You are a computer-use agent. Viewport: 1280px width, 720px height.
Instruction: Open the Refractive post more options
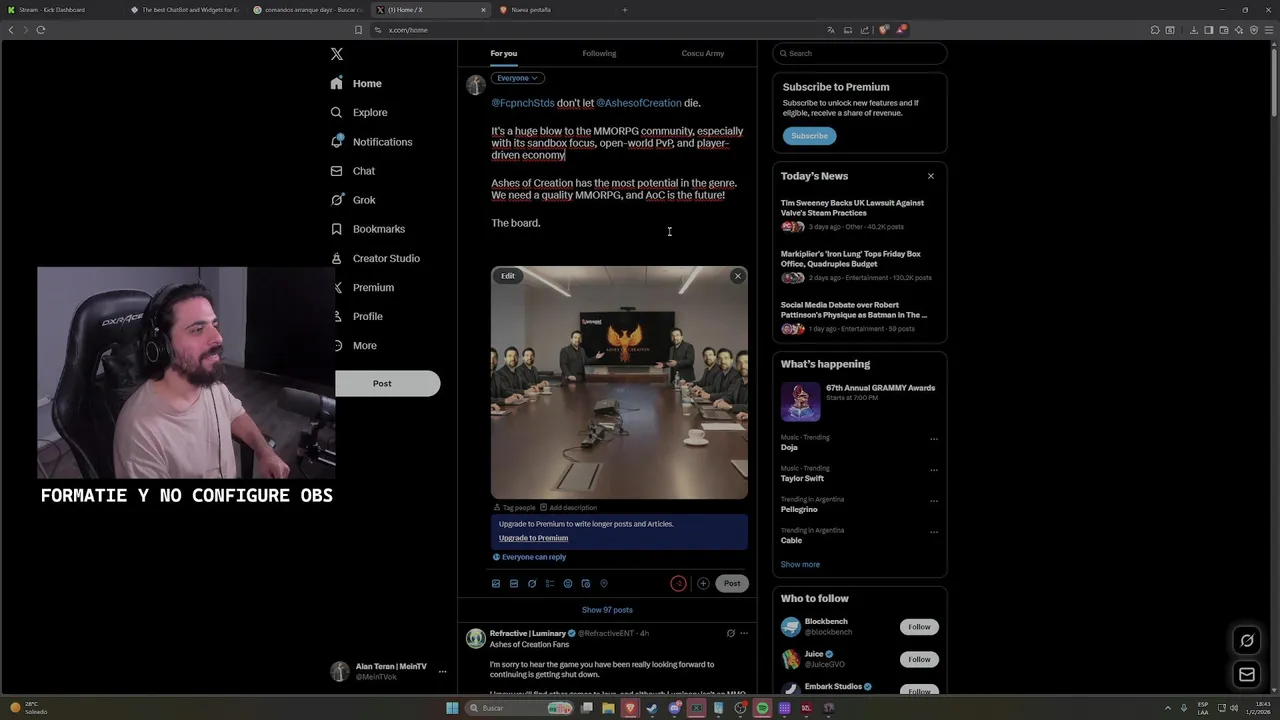744,633
